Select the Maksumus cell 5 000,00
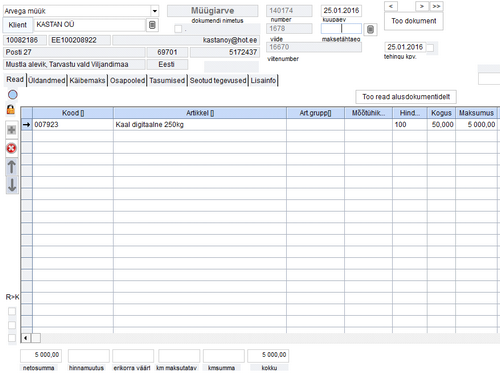Viewport: 500px width, 375px height. pyautogui.click(x=476, y=125)
